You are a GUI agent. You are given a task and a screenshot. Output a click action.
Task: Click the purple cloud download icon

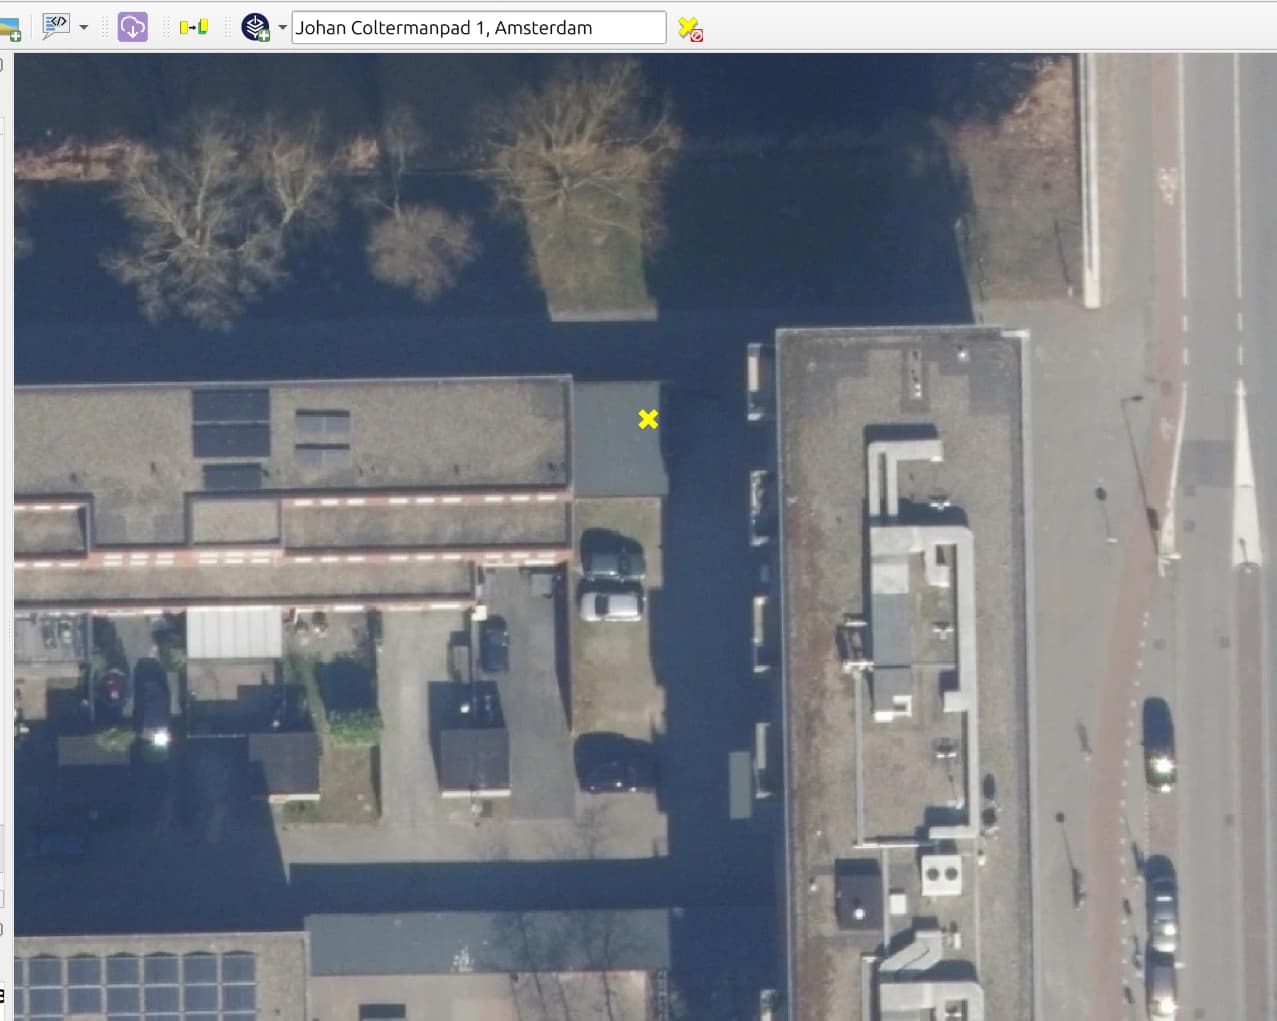pyautogui.click(x=132, y=27)
